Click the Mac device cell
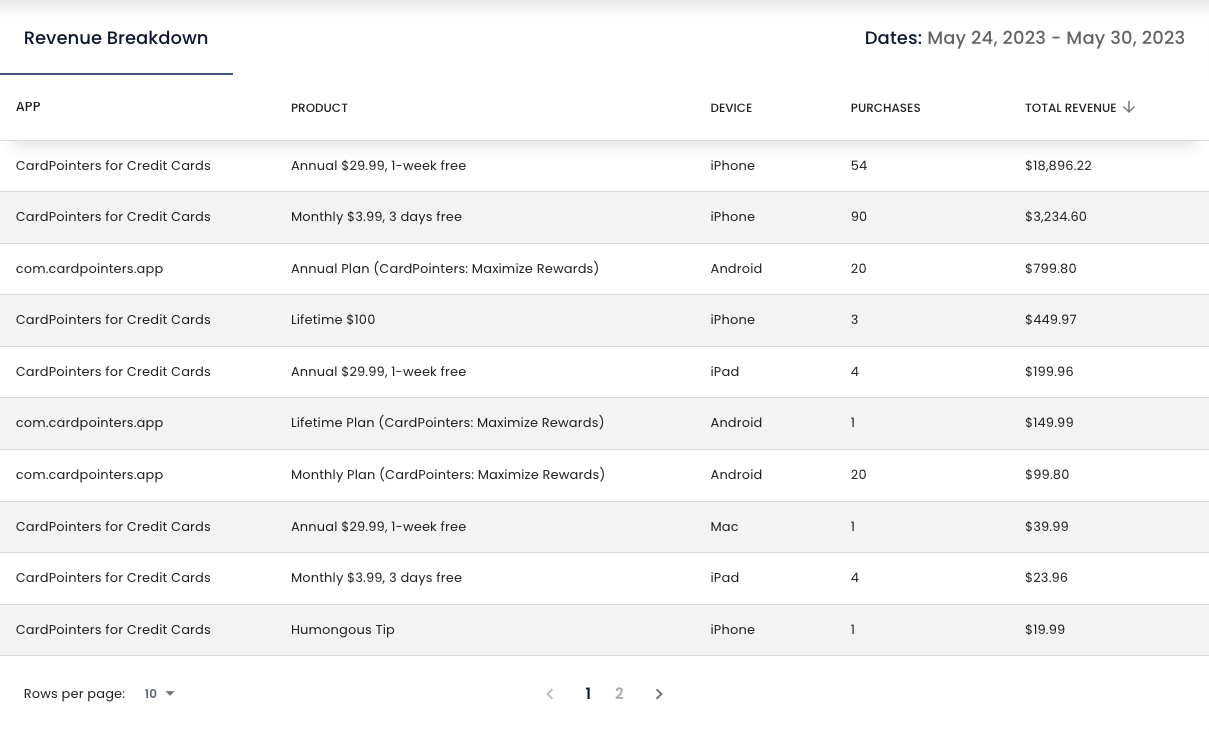 click(724, 527)
